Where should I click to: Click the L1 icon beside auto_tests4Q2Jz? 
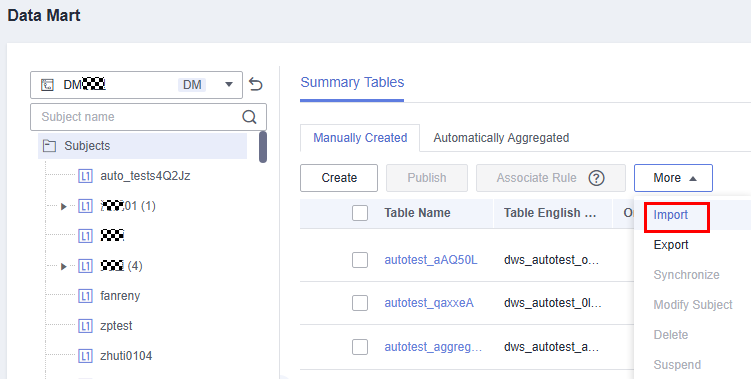coord(85,176)
